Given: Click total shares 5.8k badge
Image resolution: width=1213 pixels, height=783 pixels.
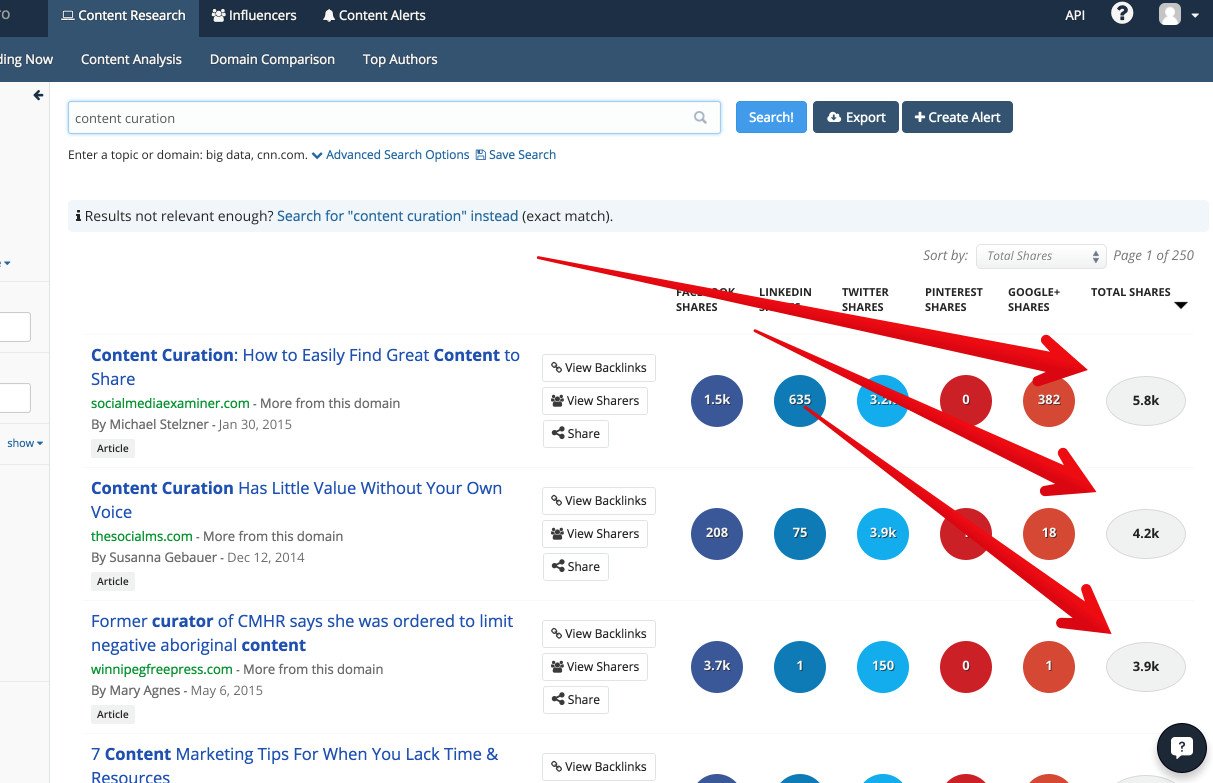Looking at the screenshot, I should click(1146, 400).
